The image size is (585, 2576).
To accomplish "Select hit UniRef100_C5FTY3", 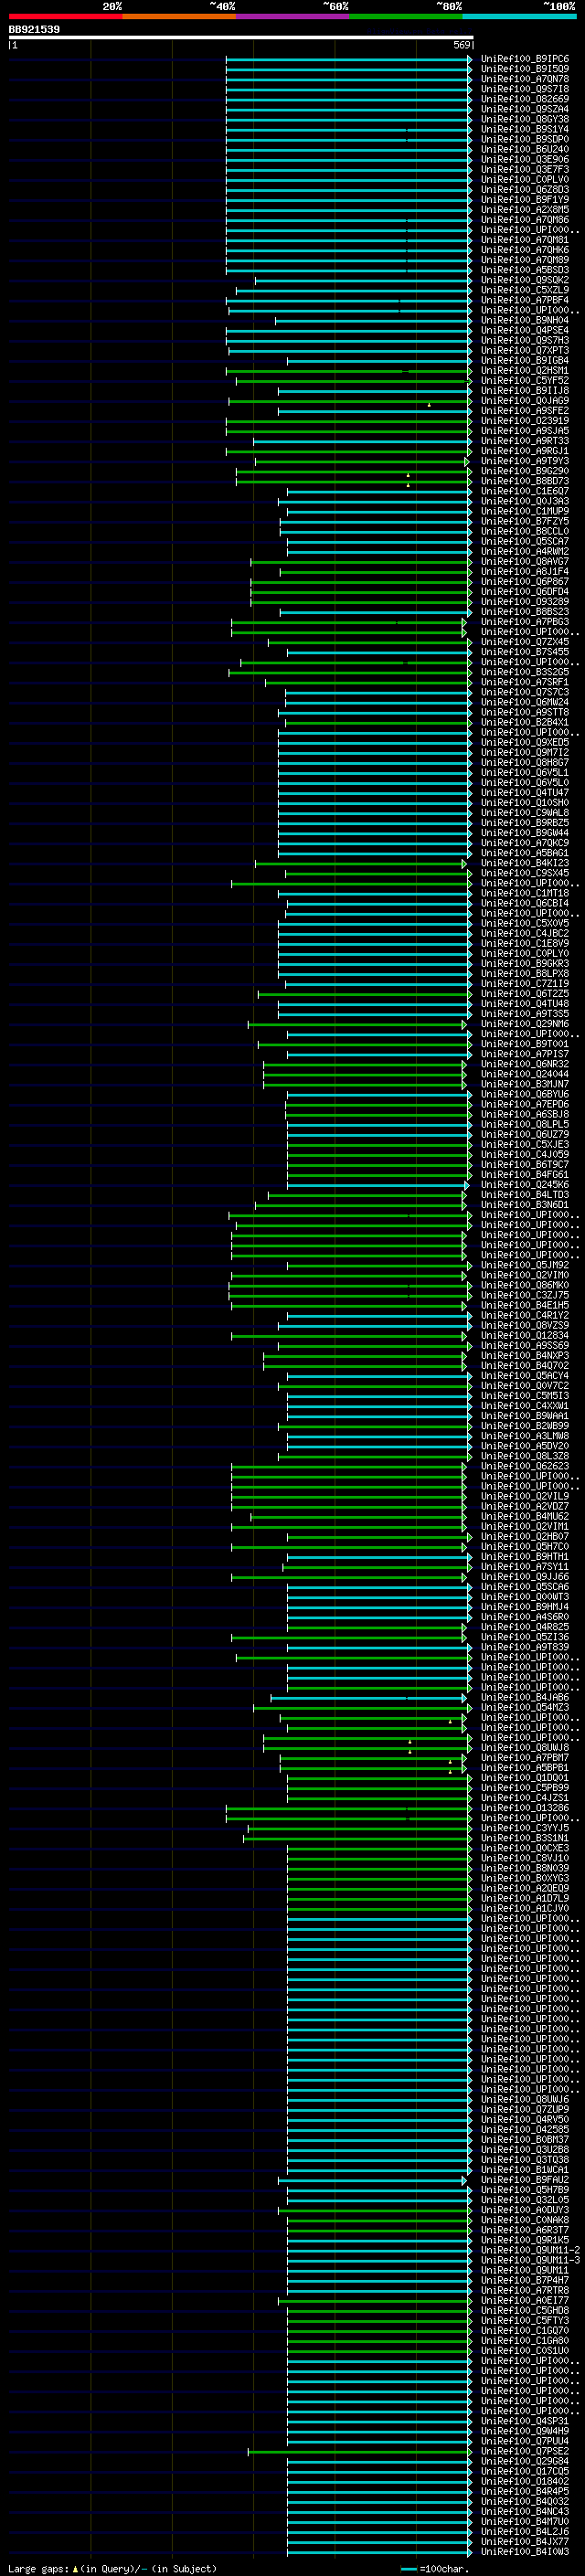I will click(524, 2321).
